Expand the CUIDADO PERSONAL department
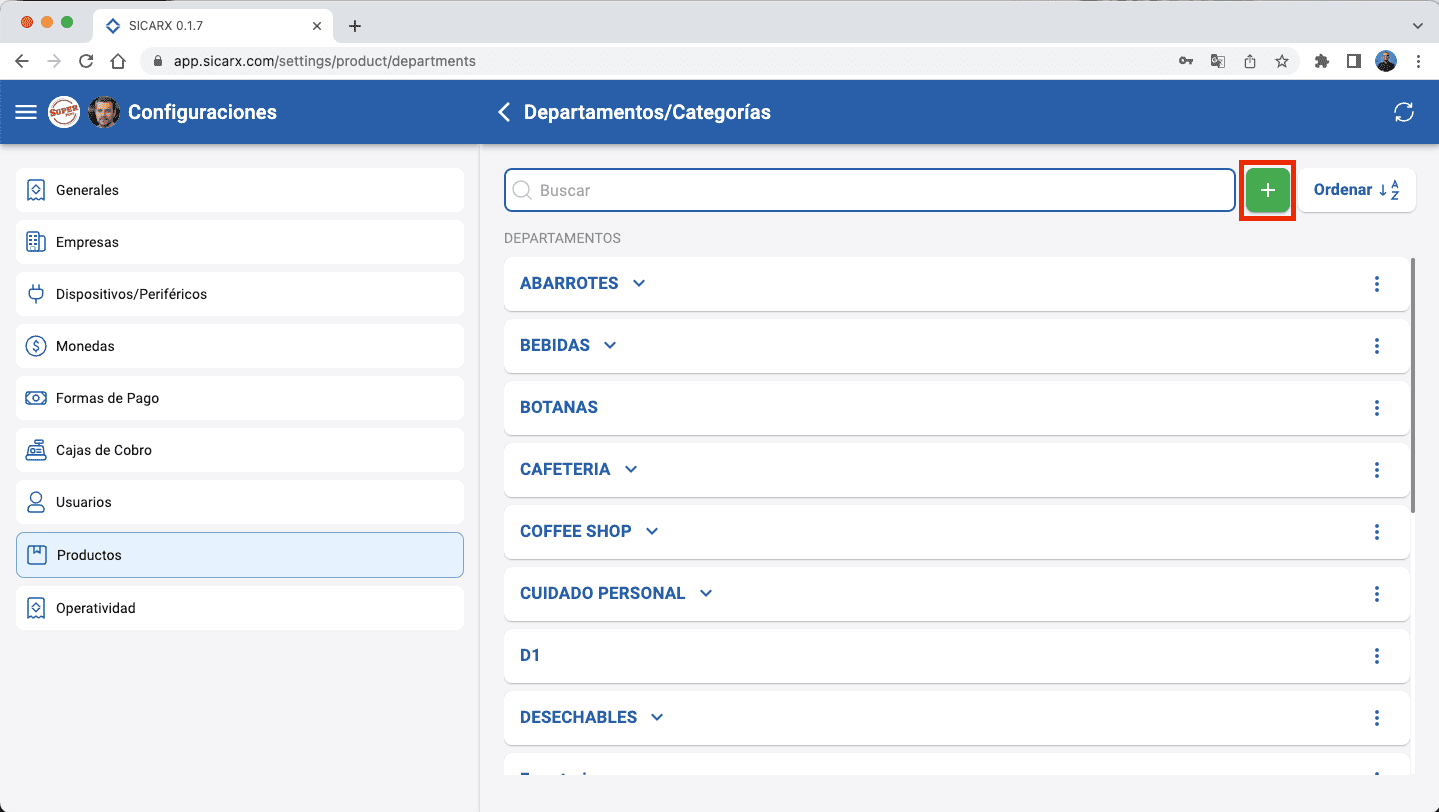This screenshot has height=812, width=1439. [x=706, y=593]
